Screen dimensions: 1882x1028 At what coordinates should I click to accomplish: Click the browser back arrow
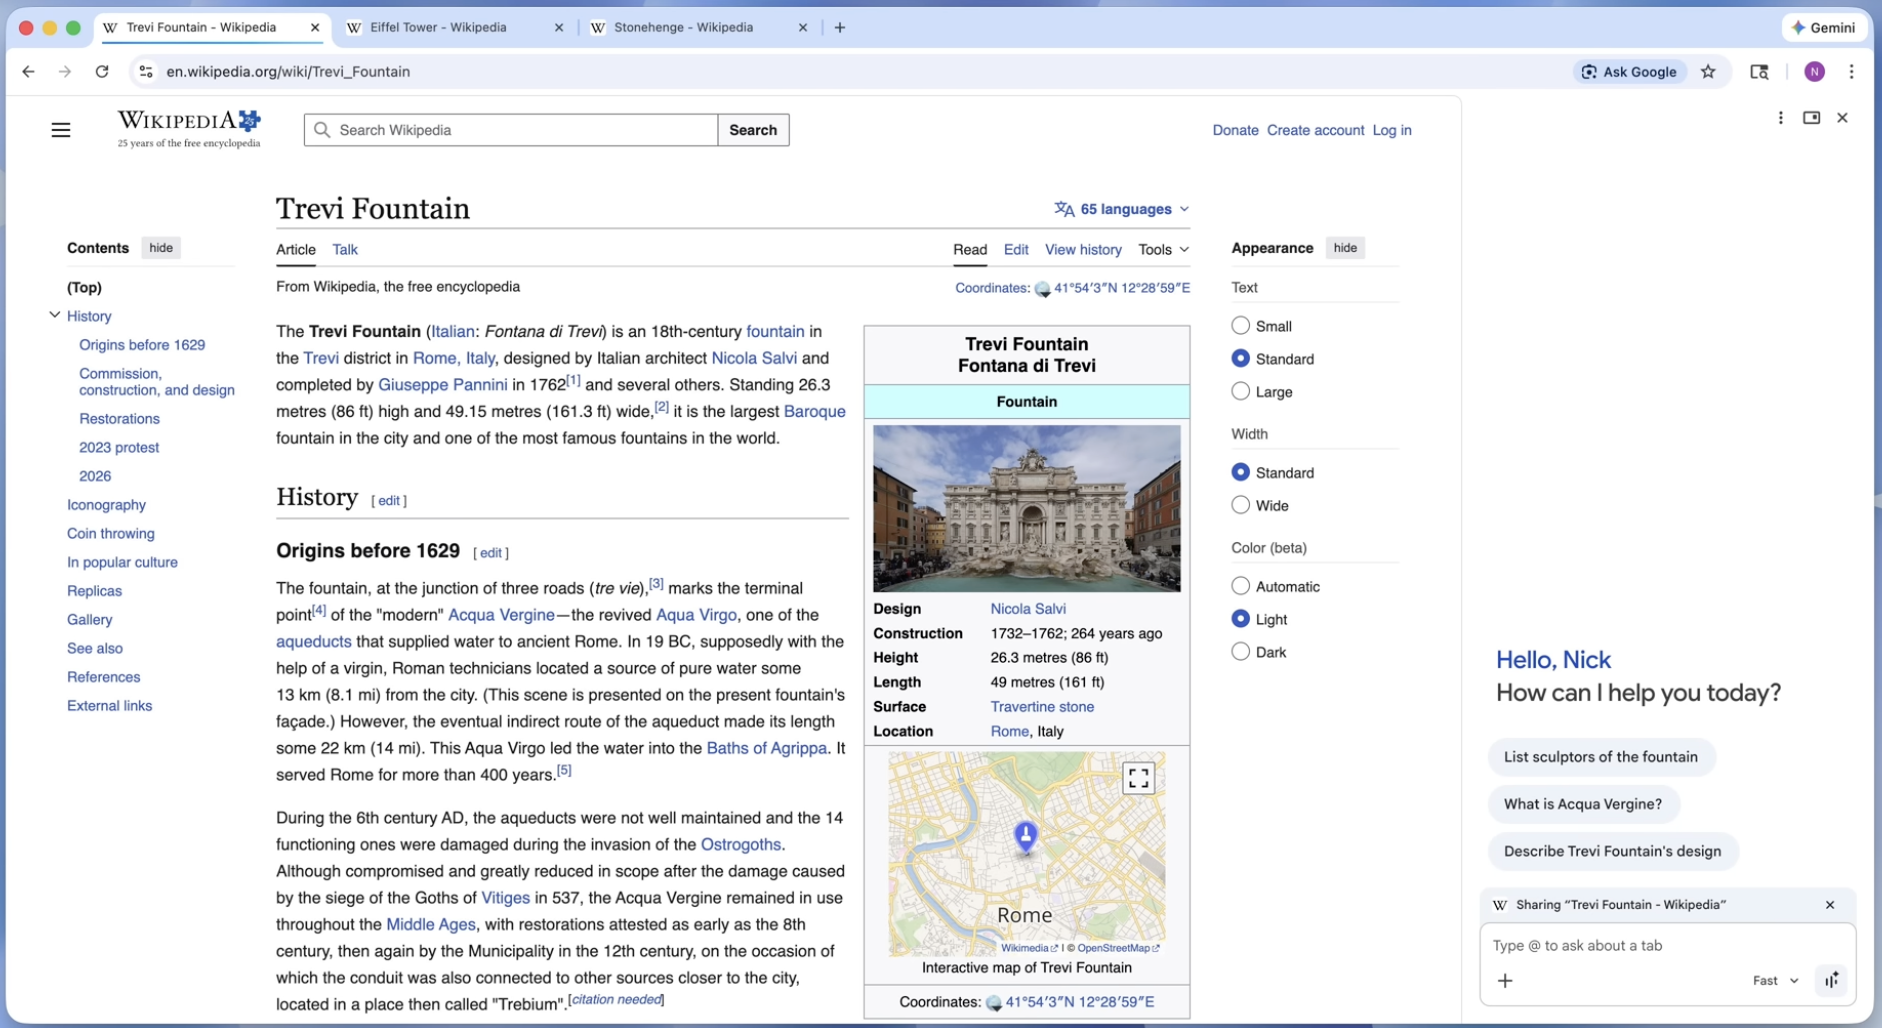28,72
